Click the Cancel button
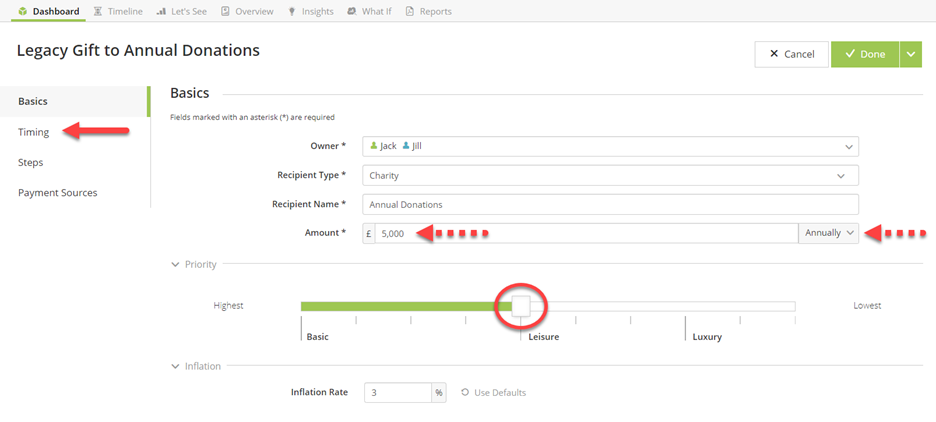The image size is (936, 422). pos(792,54)
